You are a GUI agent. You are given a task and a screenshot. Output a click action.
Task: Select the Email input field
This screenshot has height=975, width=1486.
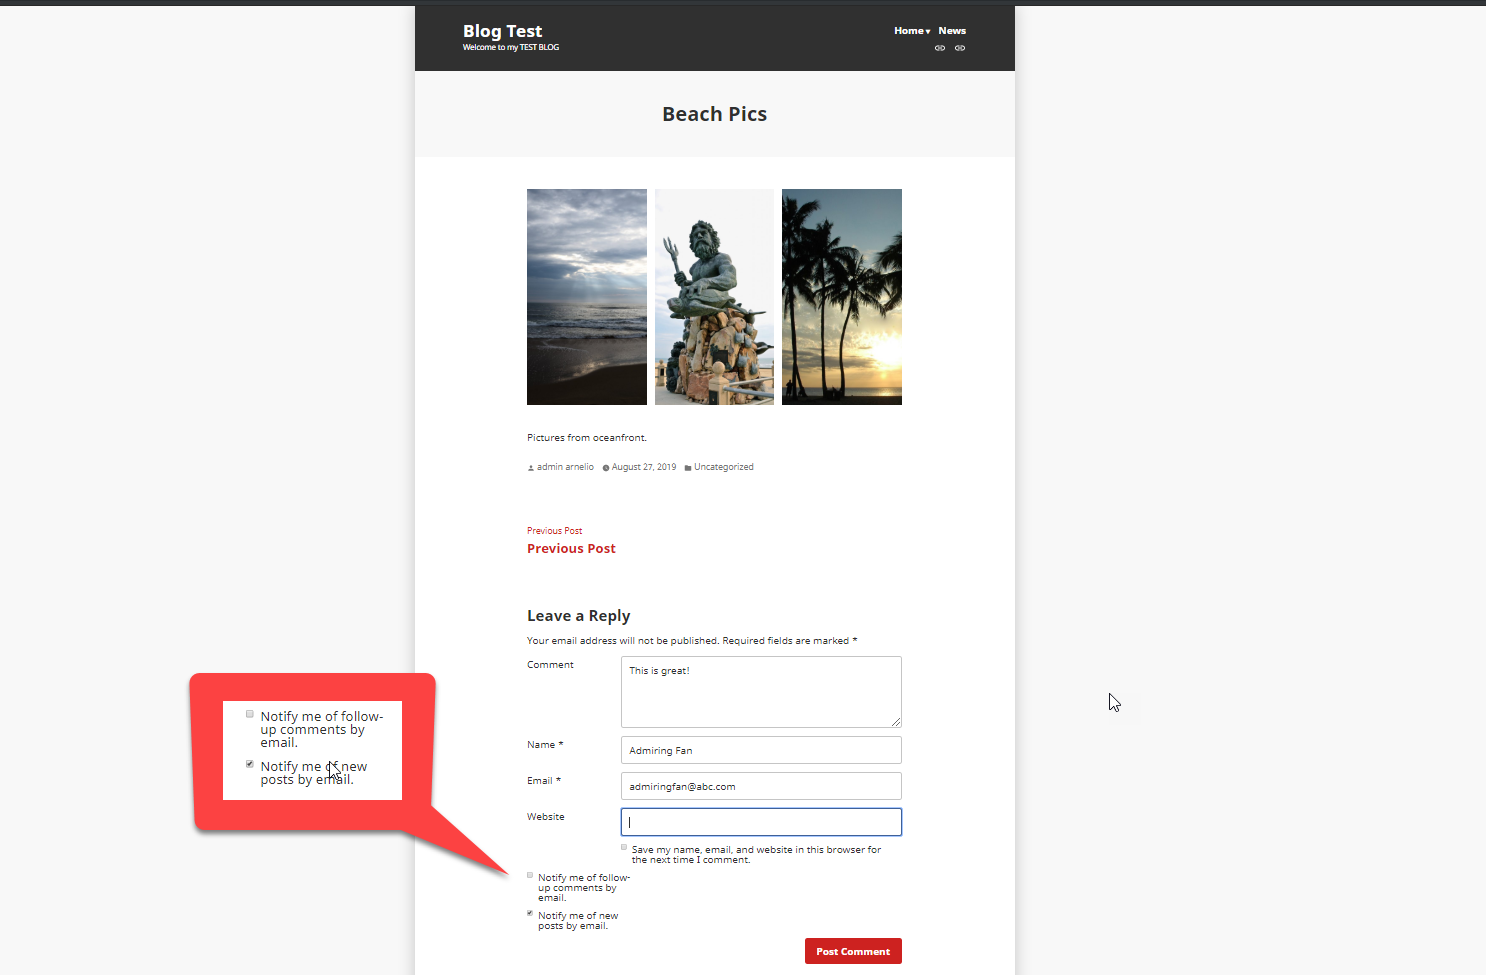click(760, 786)
